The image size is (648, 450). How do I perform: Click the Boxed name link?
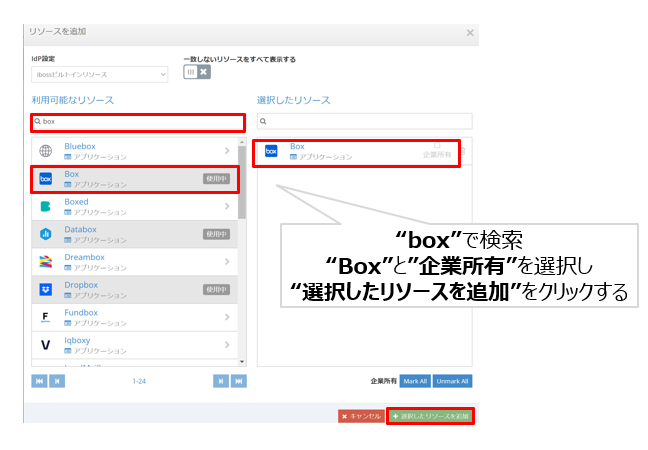76,202
